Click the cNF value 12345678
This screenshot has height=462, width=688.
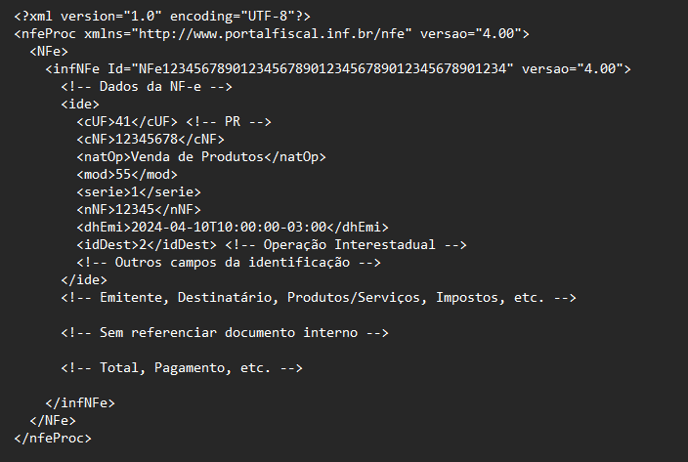pyautogui.click(x=146, y=139)
